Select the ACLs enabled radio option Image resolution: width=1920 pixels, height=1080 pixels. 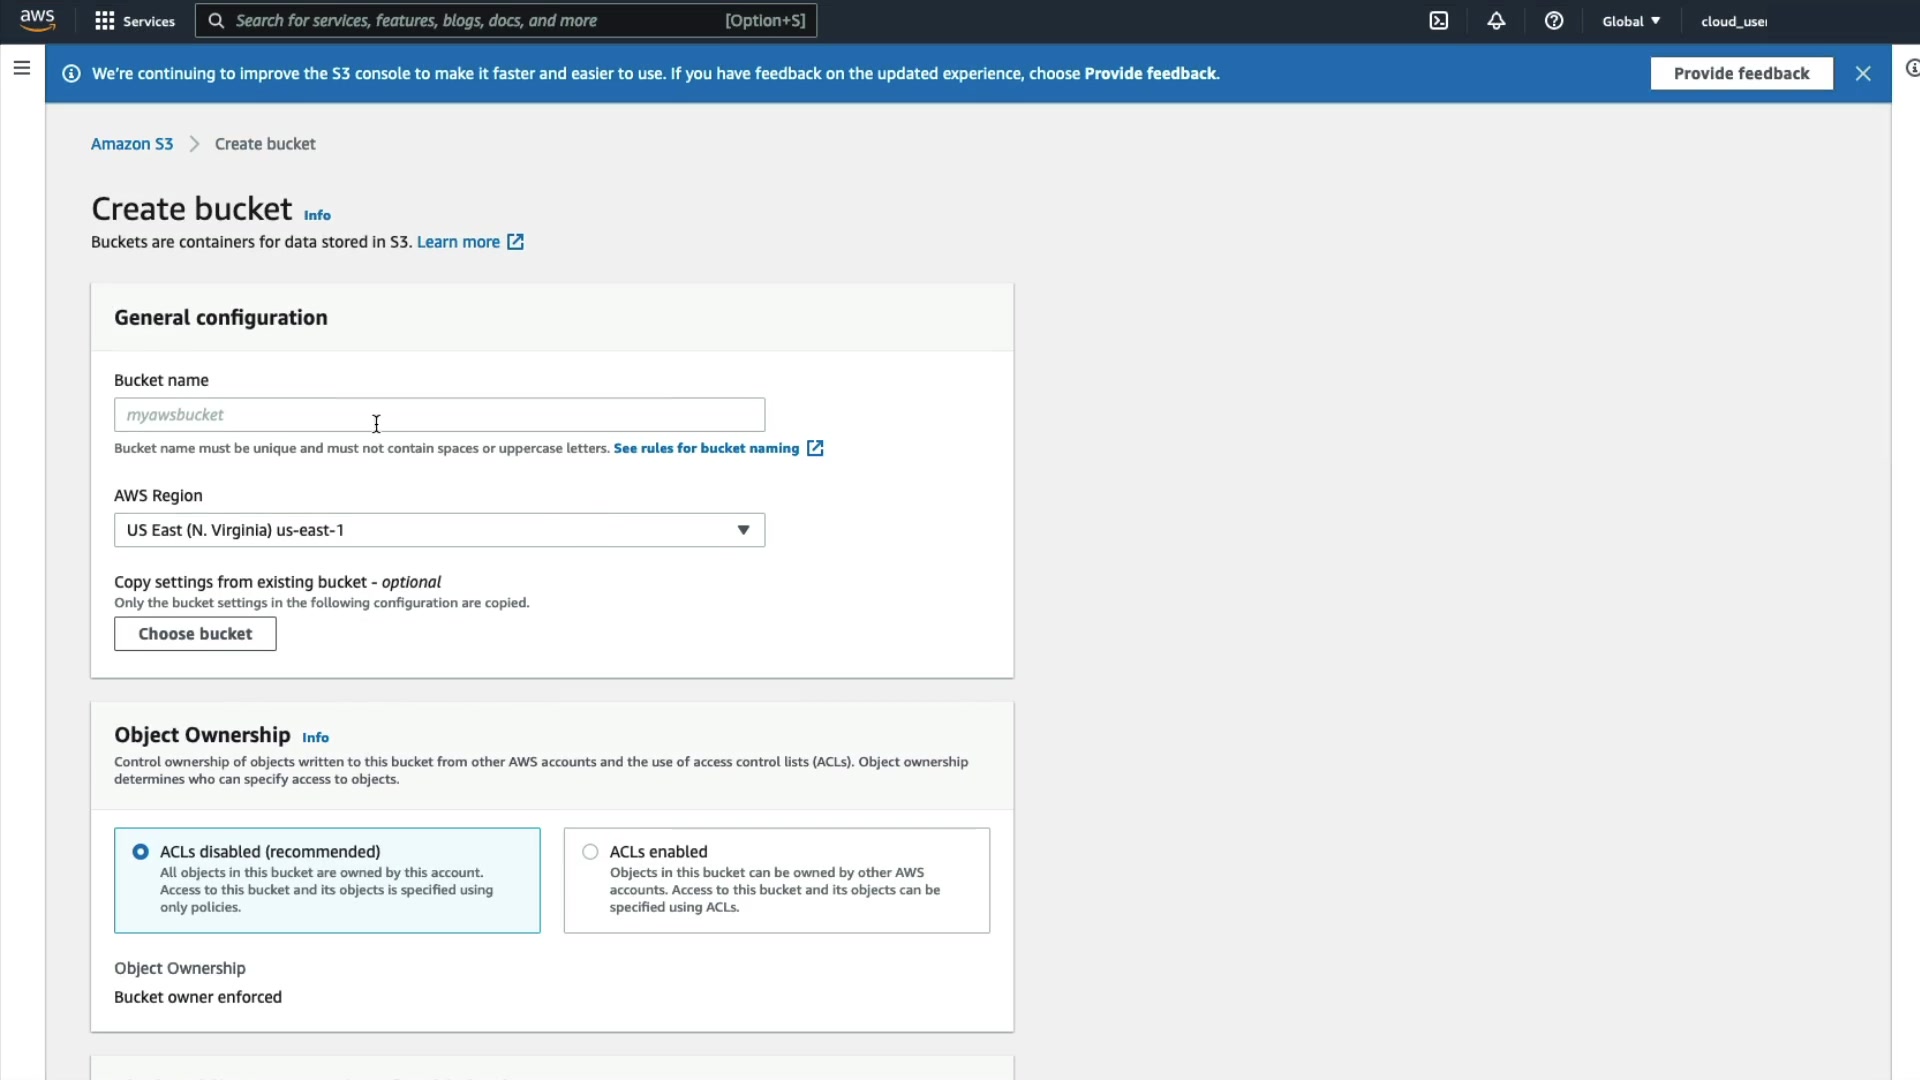click(590, 851)
